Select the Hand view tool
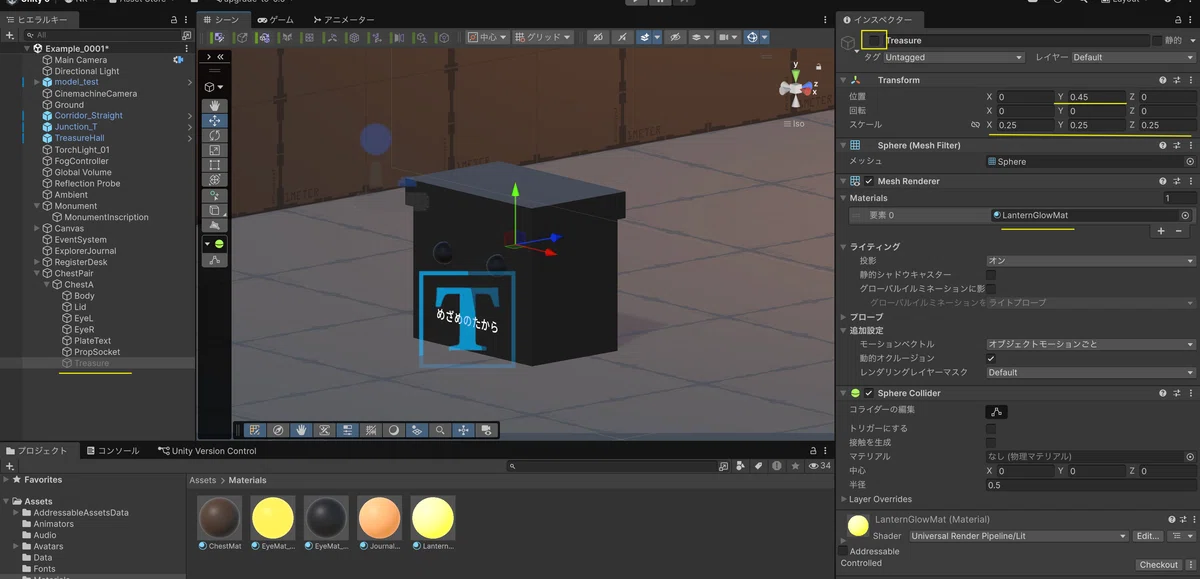Screen dimensions: 1200x579 pyautogui.click(x=214, y=106)
